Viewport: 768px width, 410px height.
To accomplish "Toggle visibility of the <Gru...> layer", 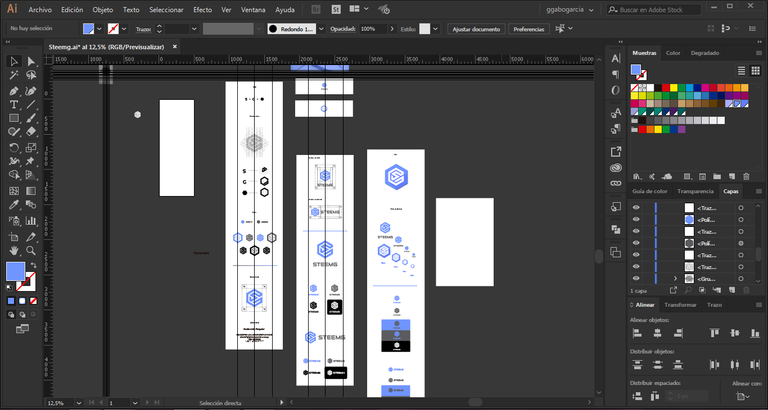I will (x=636, y=279).
